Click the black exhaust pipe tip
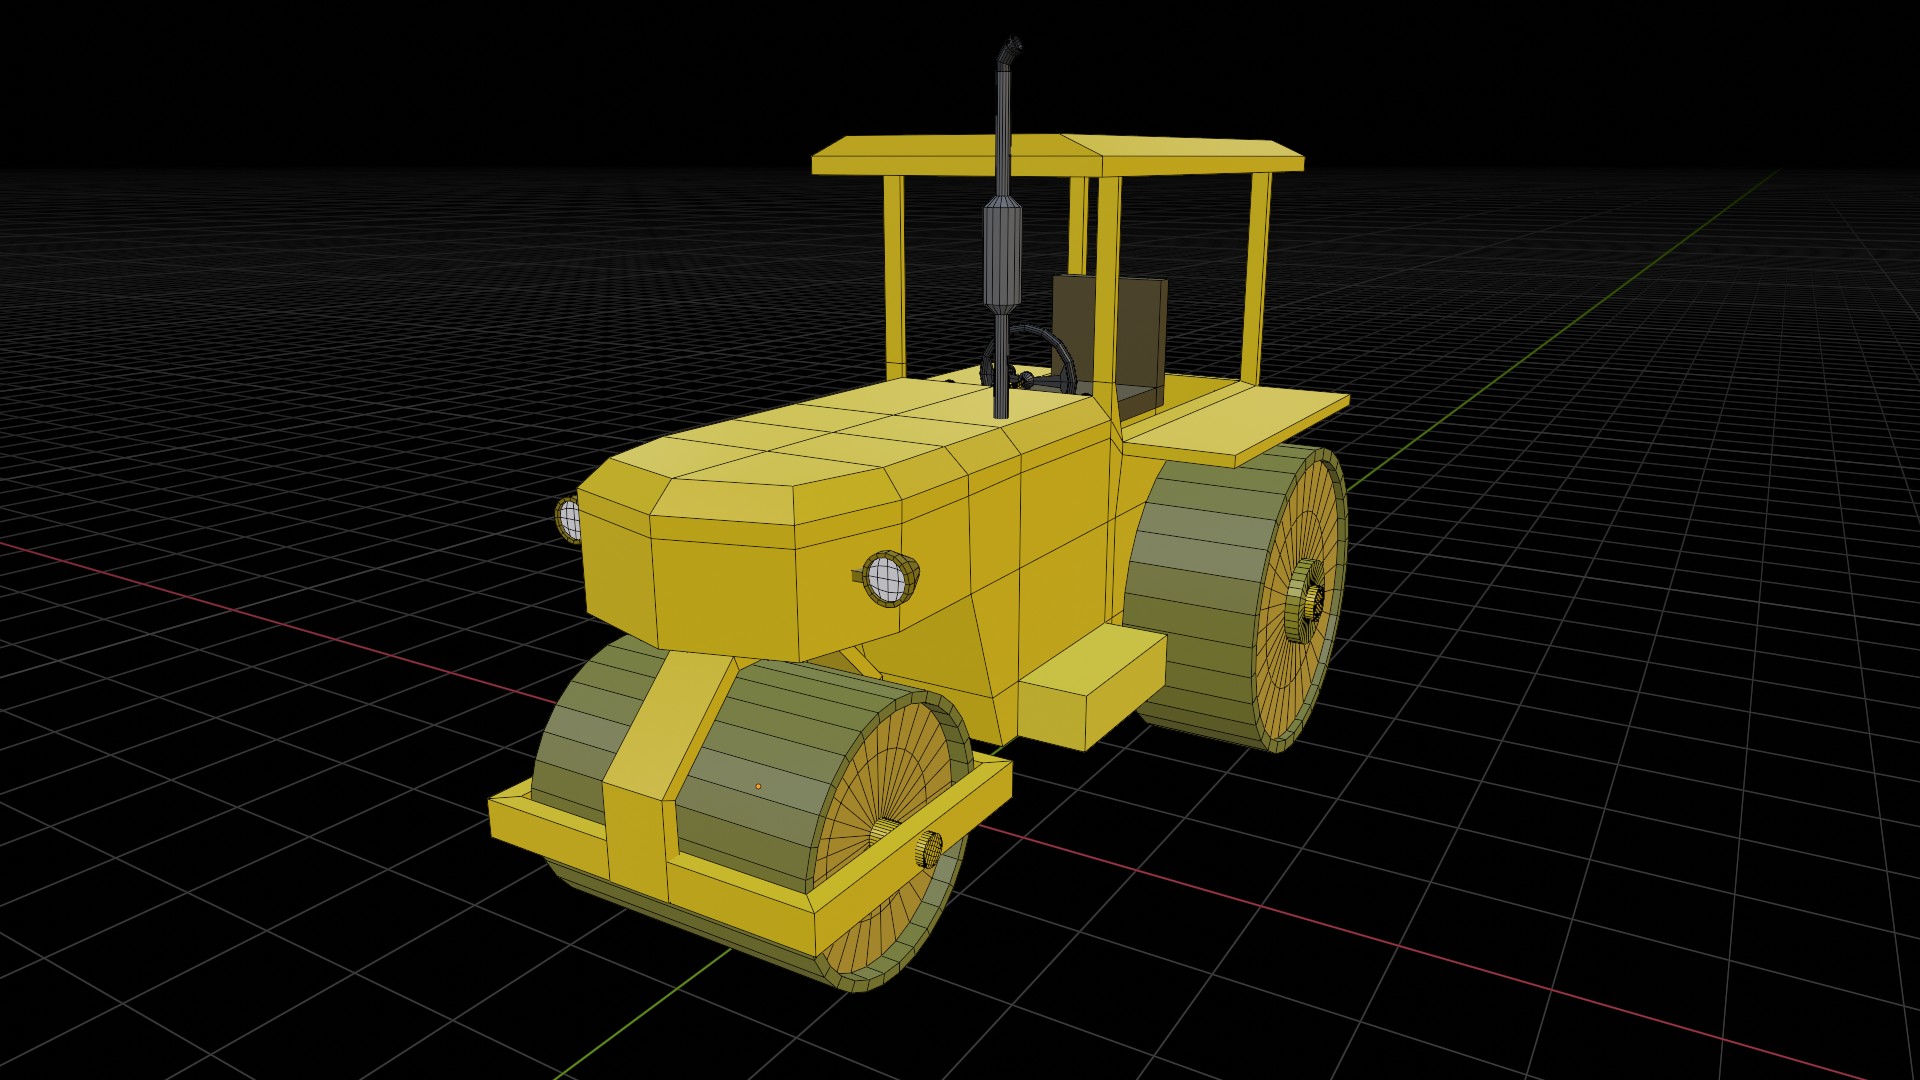Image resolution: width=1920 pixels, height=1080 pixels. click(x=1011, y=48)
